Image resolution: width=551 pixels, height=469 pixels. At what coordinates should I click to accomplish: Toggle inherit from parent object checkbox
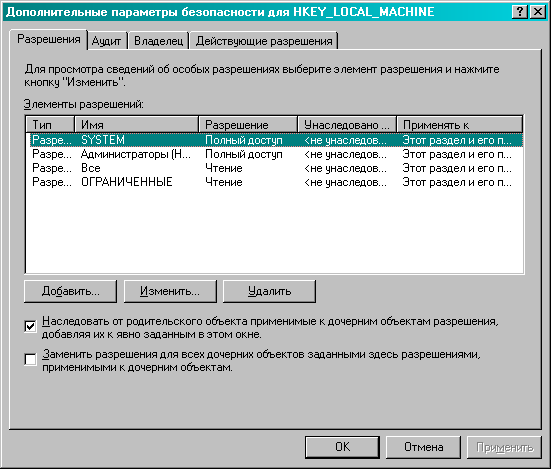(31, 327)
